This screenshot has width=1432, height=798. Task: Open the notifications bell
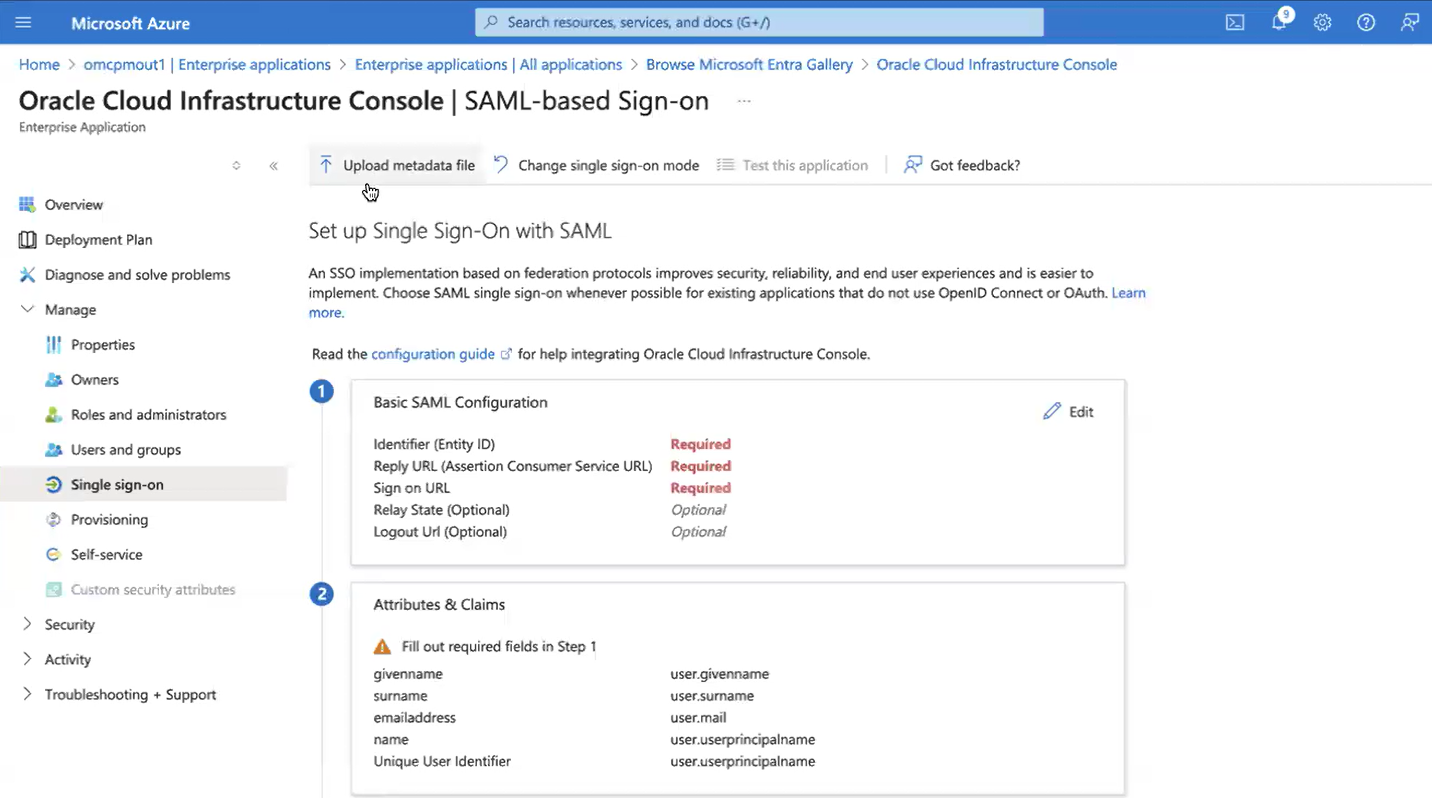pyautogui.click(x=1278, y=22)
